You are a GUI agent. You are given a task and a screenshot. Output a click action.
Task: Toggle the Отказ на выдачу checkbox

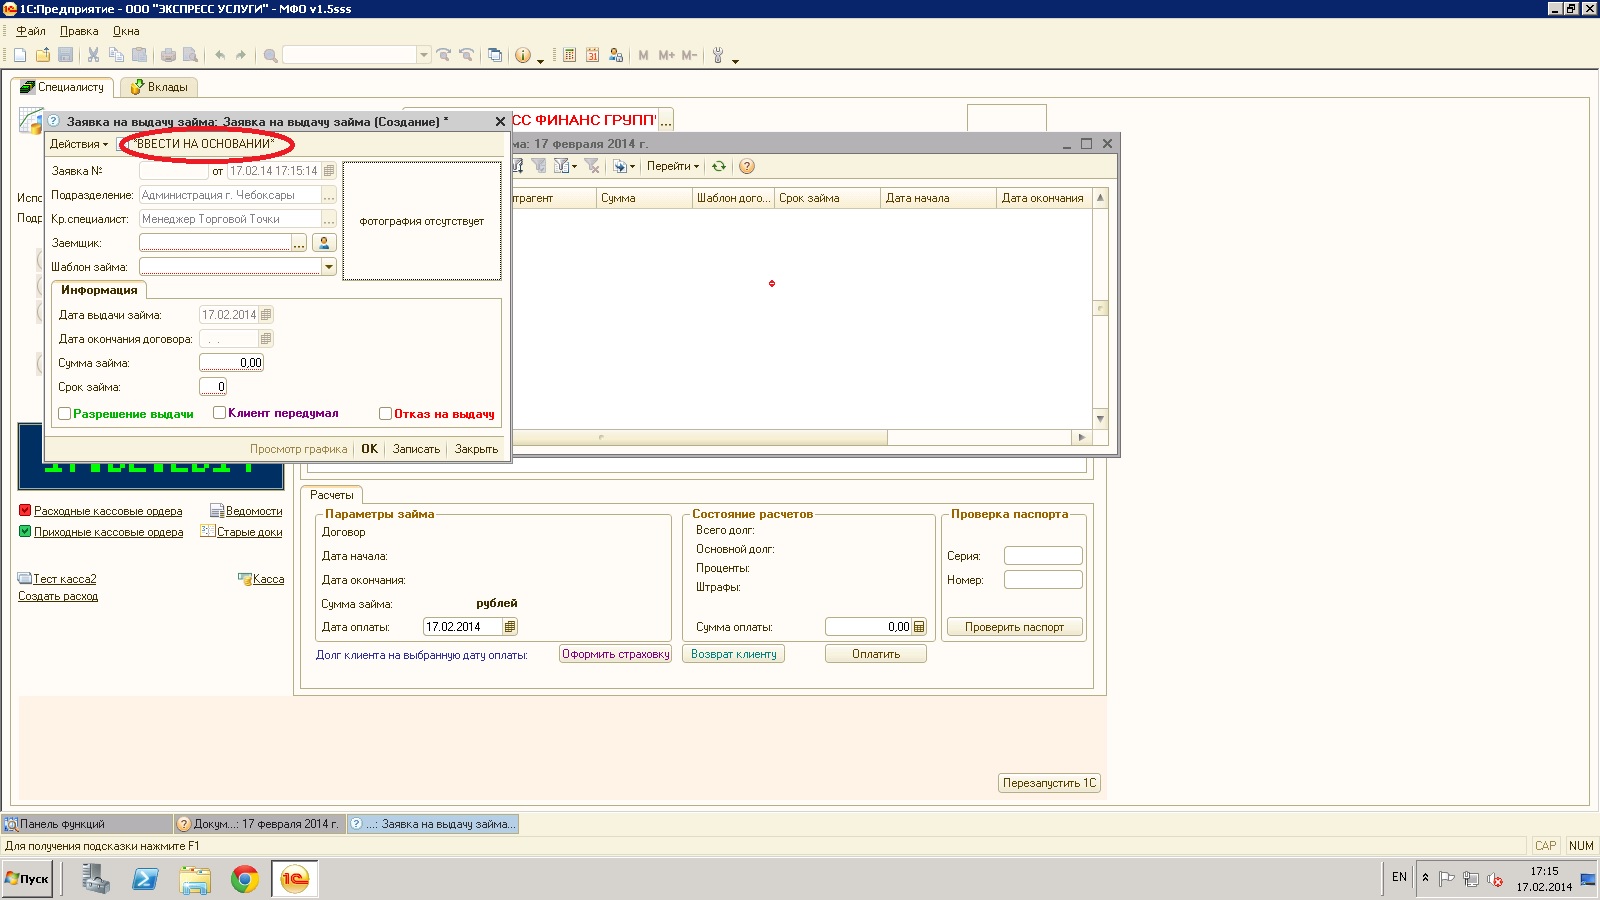tap(385, 413)
